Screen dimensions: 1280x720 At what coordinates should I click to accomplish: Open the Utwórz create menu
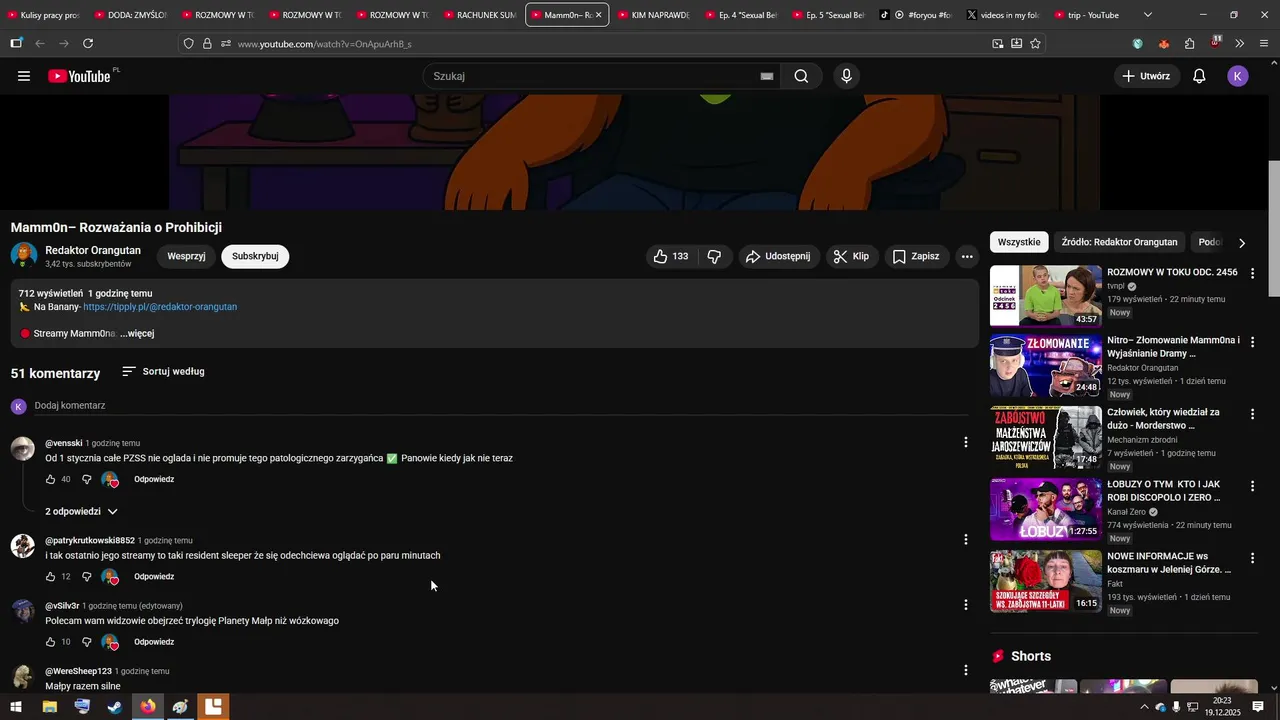coord(1146,76)
